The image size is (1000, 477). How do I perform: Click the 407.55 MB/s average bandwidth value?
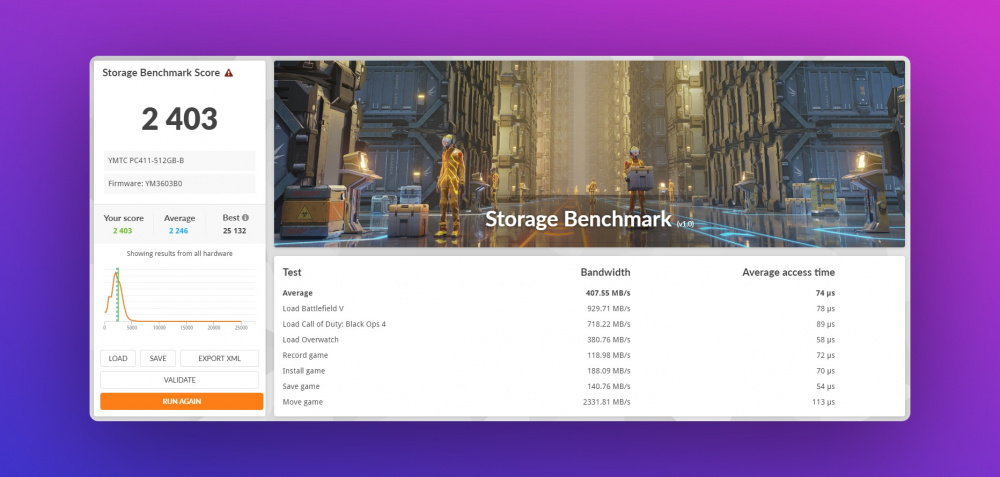[x=607, y=293]
